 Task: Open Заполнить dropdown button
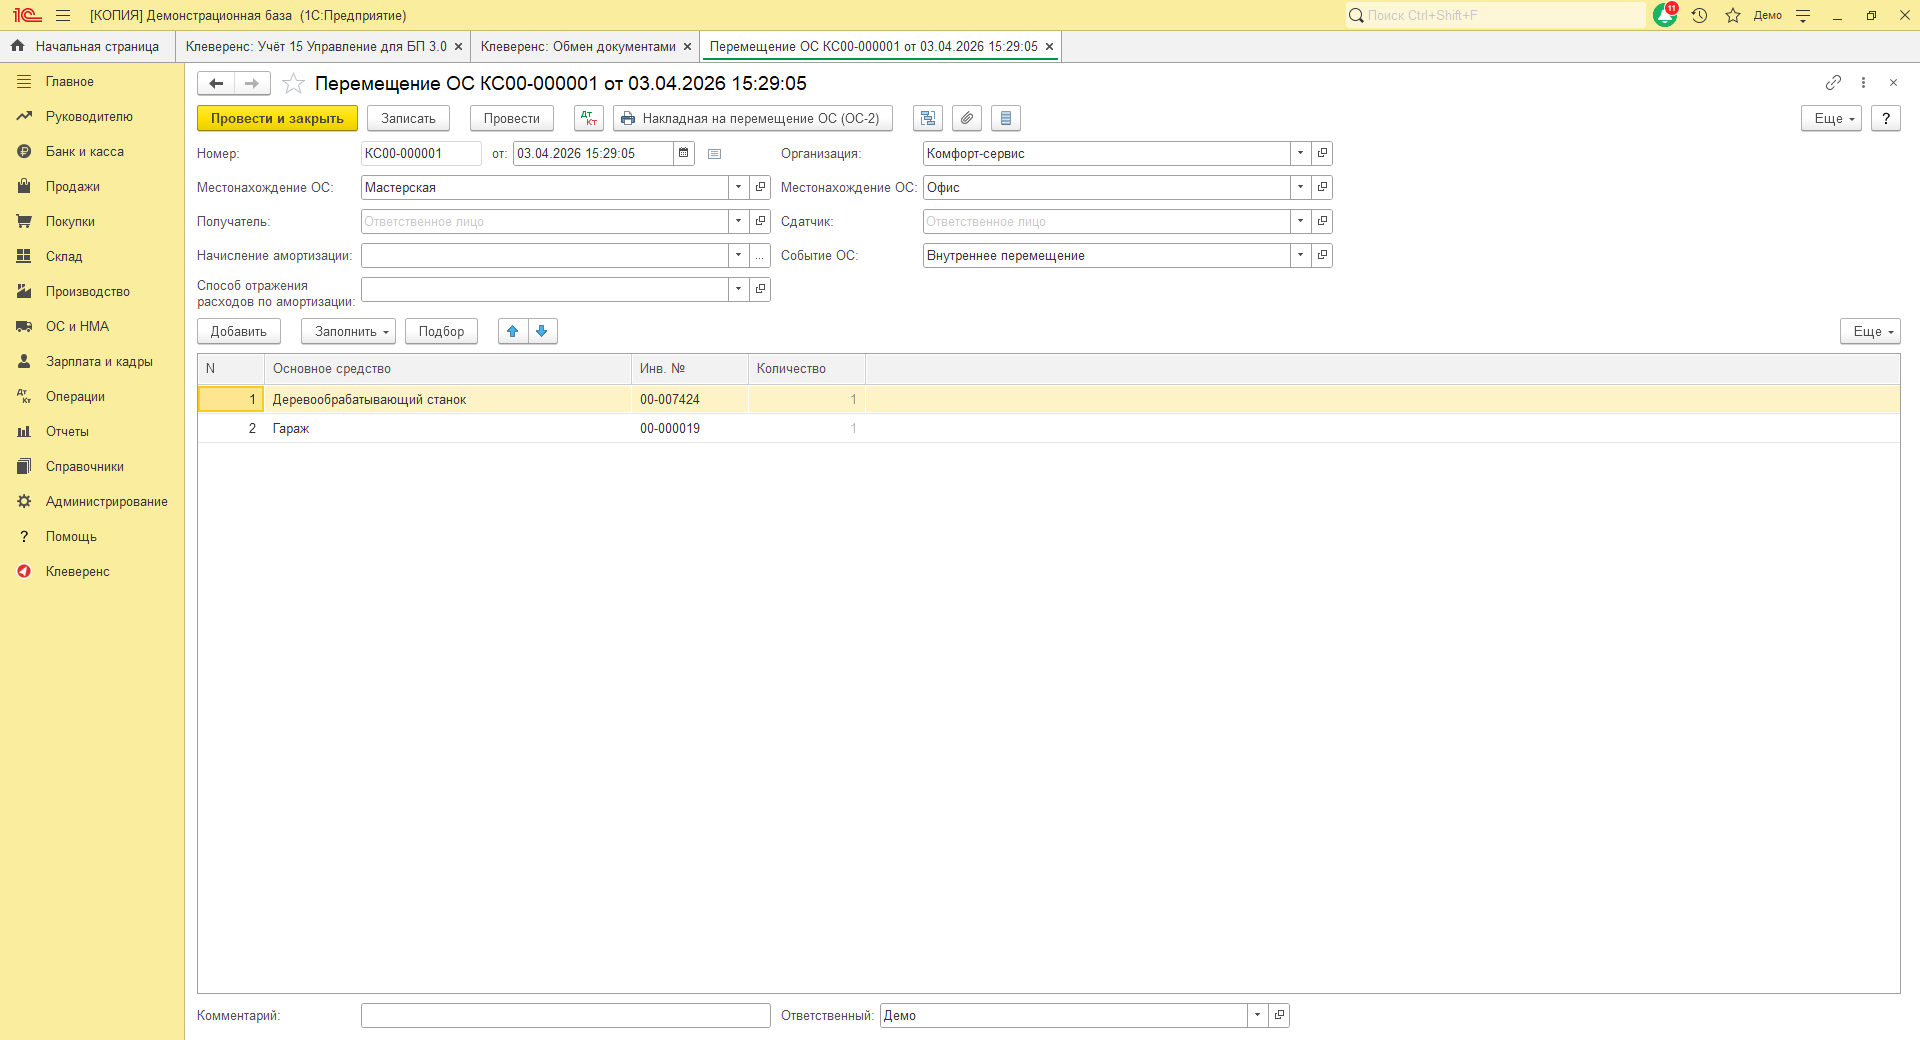[x=348, y=331]
